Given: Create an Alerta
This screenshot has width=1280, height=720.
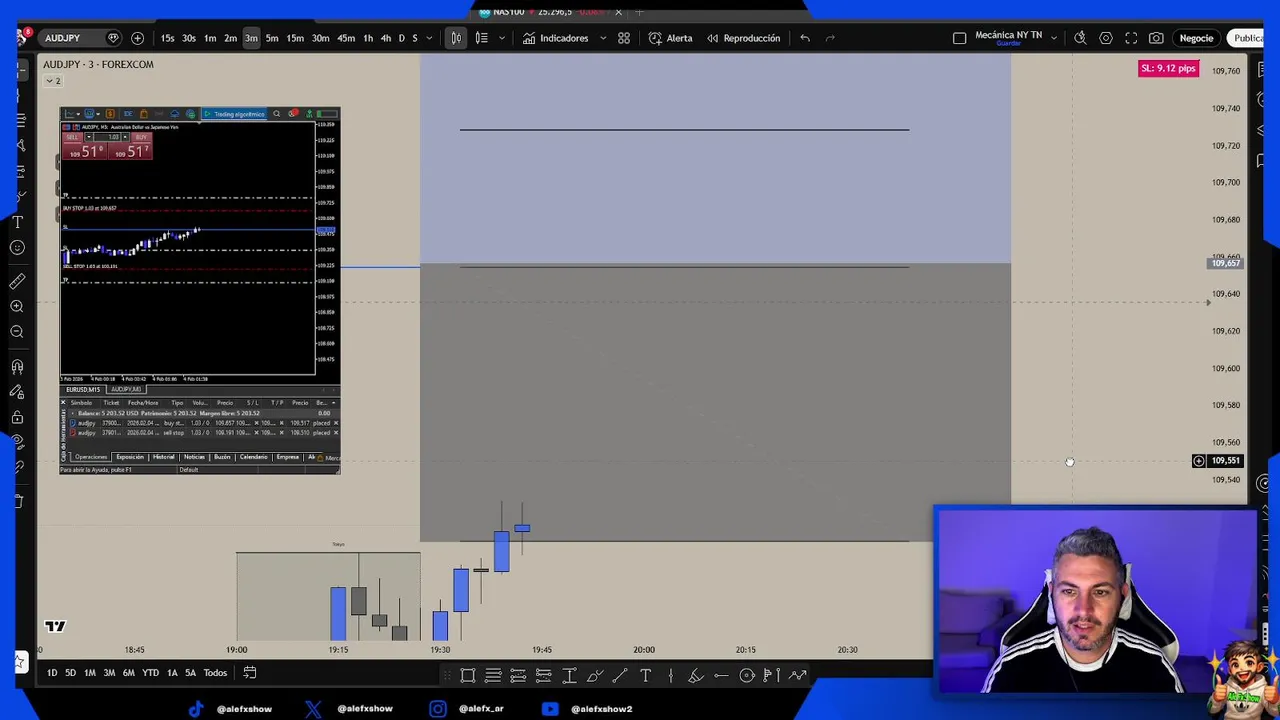Looking at the screenshot, I should pos(670,38).
